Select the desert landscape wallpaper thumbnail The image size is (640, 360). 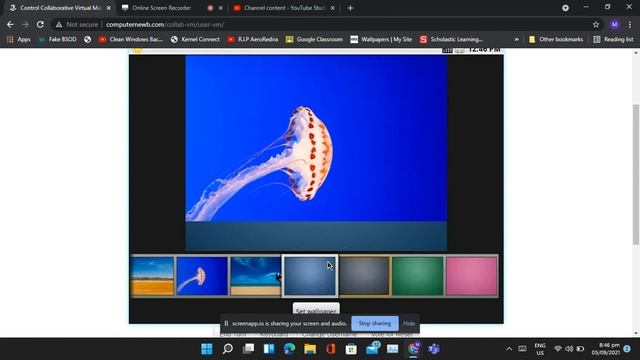(152, 276)
